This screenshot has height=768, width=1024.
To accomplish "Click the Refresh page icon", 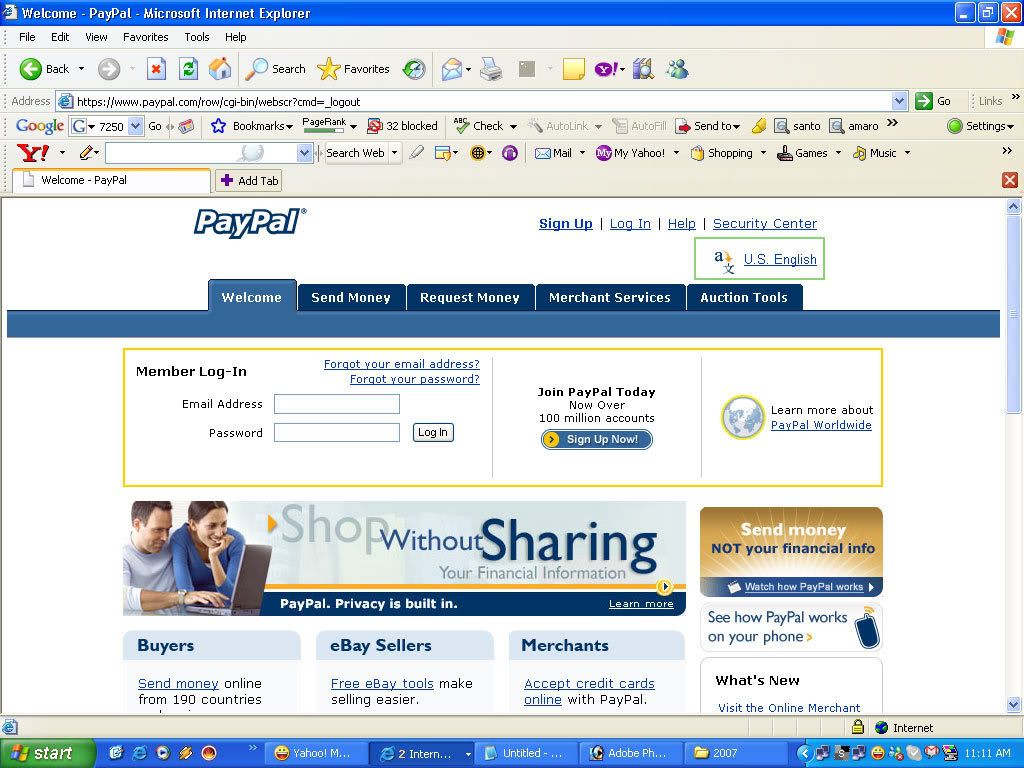I will 188,69.
